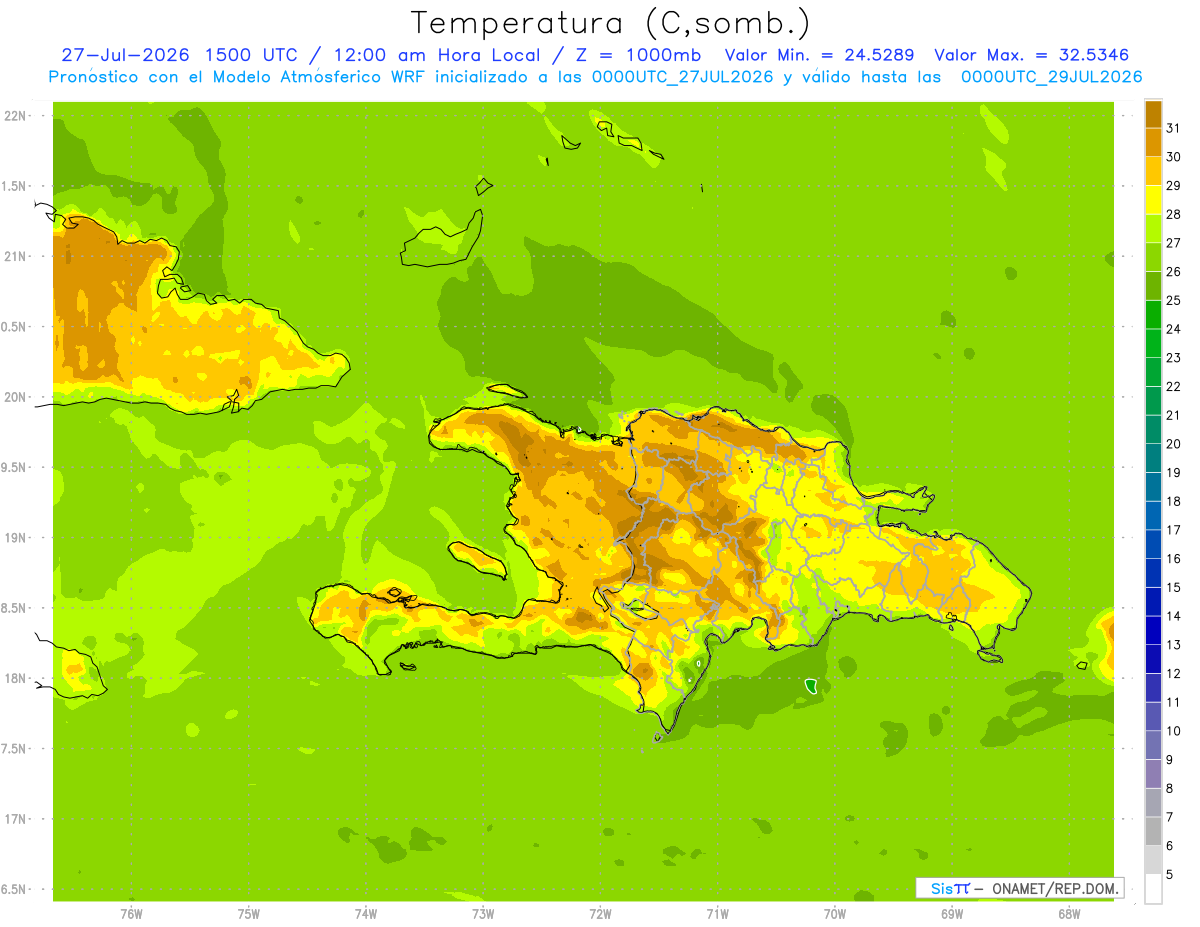The image size is (1200, 927).
Task: Click the "SisTT – ONAMET/REP.DOM." credit label
Action: [1019, 888]
